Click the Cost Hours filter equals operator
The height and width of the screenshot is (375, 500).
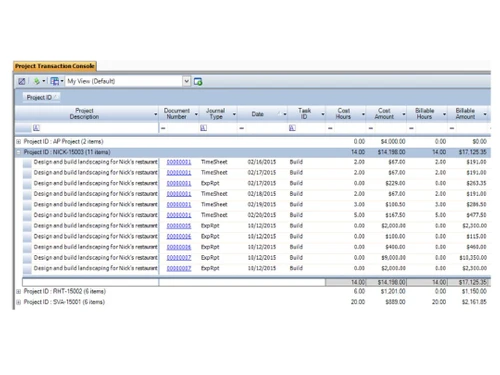[x=330, y=128]
